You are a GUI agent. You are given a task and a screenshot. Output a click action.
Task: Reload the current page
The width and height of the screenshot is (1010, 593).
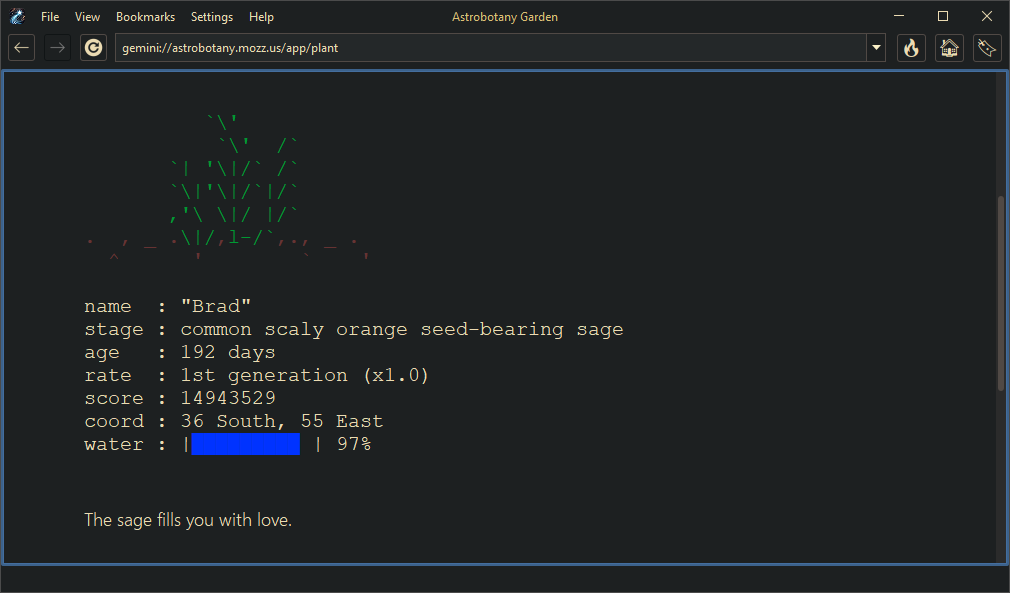tap(93, 48)
